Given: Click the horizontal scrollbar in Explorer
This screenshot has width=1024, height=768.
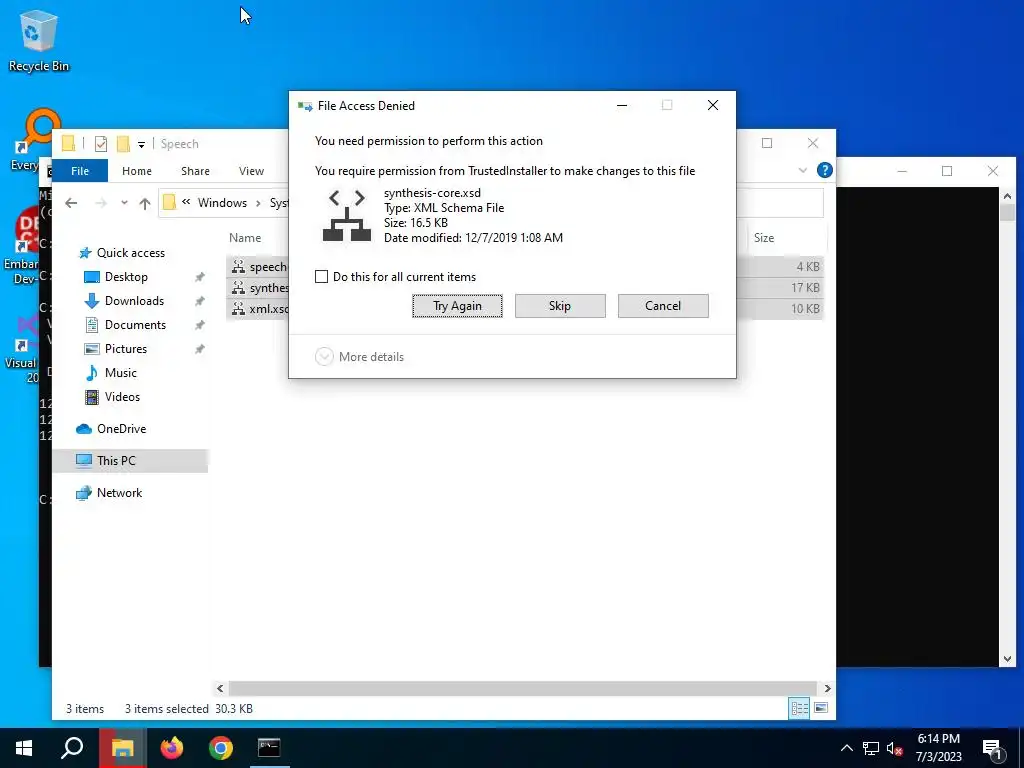Looking at the screenshot, I should pos(522,688).
